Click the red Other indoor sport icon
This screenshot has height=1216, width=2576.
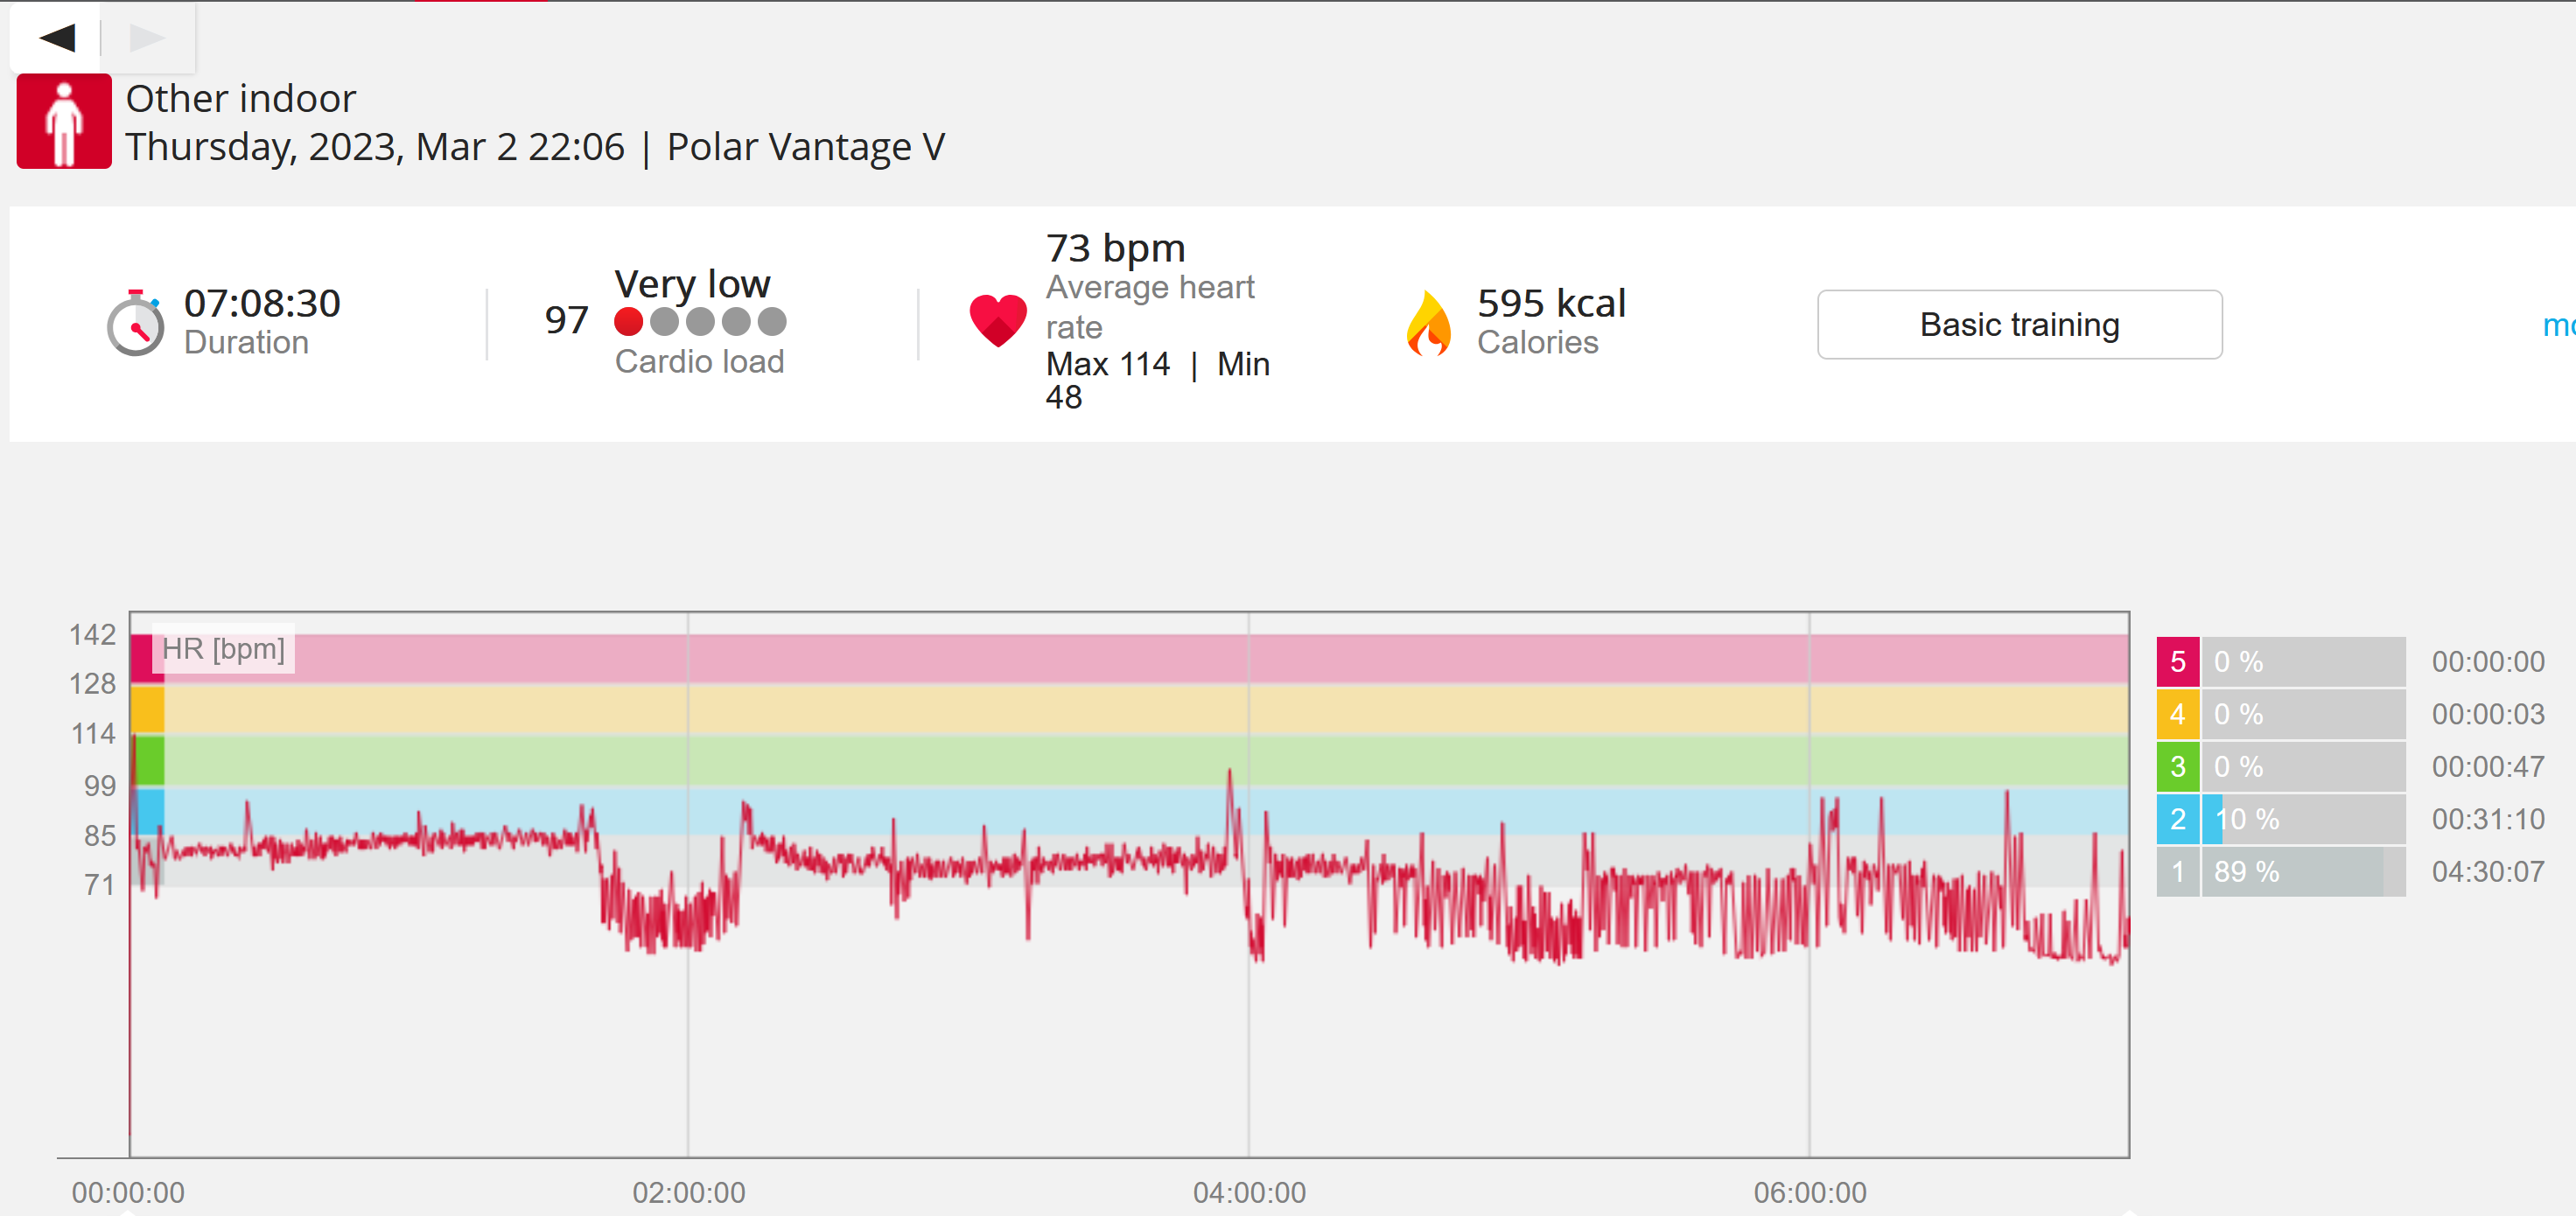[x=64, y=121]
